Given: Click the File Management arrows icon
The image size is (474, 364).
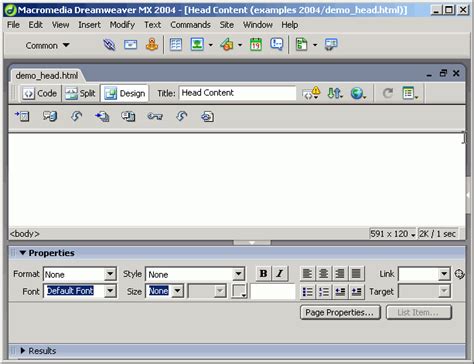Looking at the screenshot, I should click(x=335, y=93).
